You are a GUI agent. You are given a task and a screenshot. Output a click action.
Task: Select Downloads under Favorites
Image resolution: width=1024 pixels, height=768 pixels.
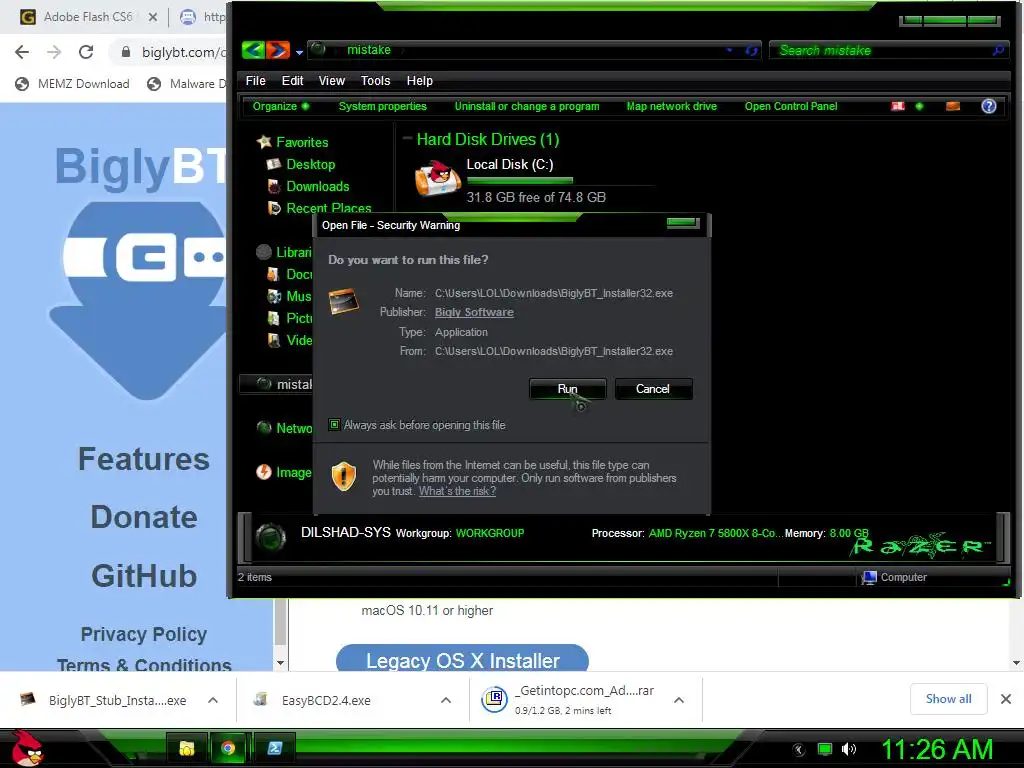pyautogui.click(x=317, y=186)
